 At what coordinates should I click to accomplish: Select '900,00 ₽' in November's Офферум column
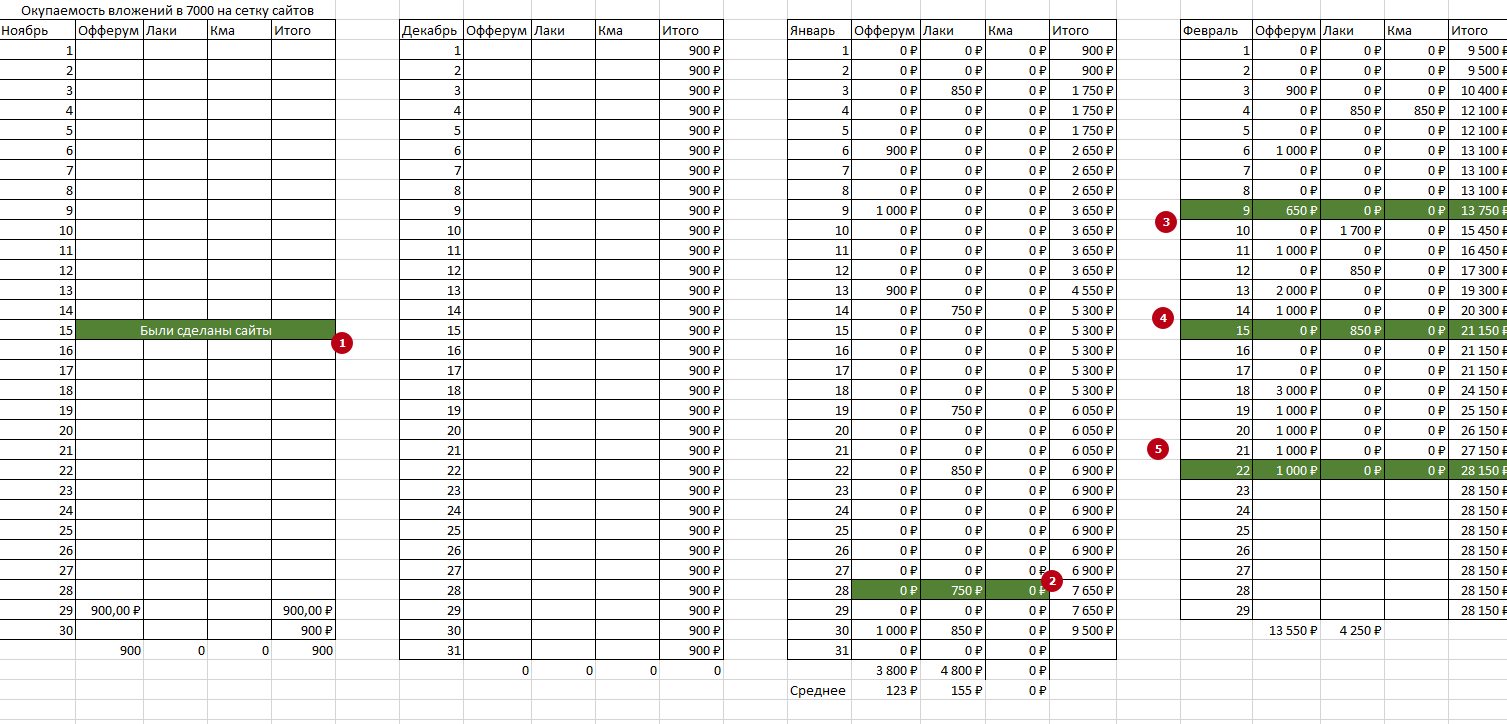(x=110, y=610)
